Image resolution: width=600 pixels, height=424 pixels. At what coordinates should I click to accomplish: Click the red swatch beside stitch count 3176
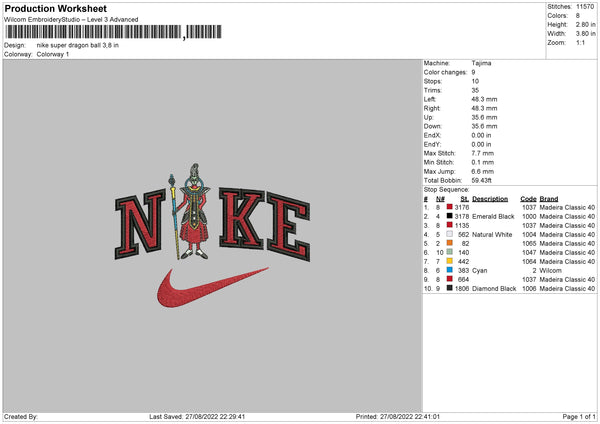(x=450, y=207)
